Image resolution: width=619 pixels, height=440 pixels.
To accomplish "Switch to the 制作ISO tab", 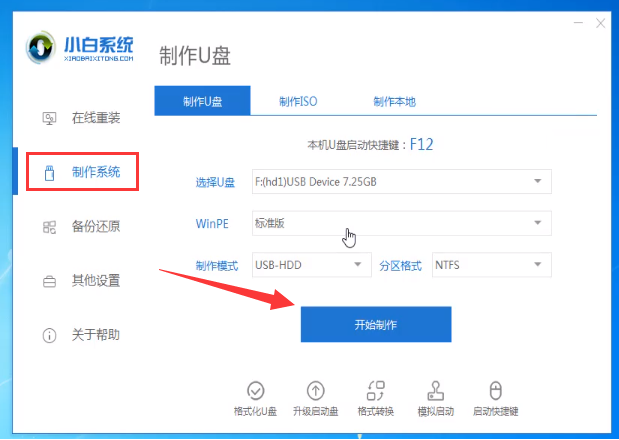I will (x=298, y=101).
